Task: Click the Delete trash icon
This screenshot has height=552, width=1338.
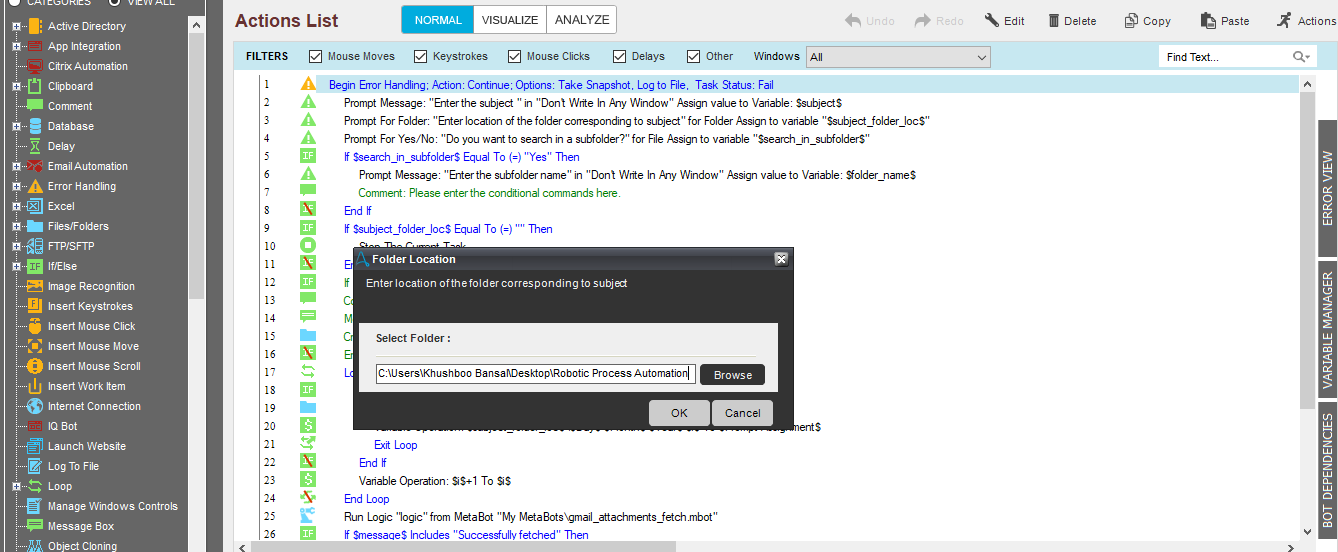Action: pos(1054,21)
